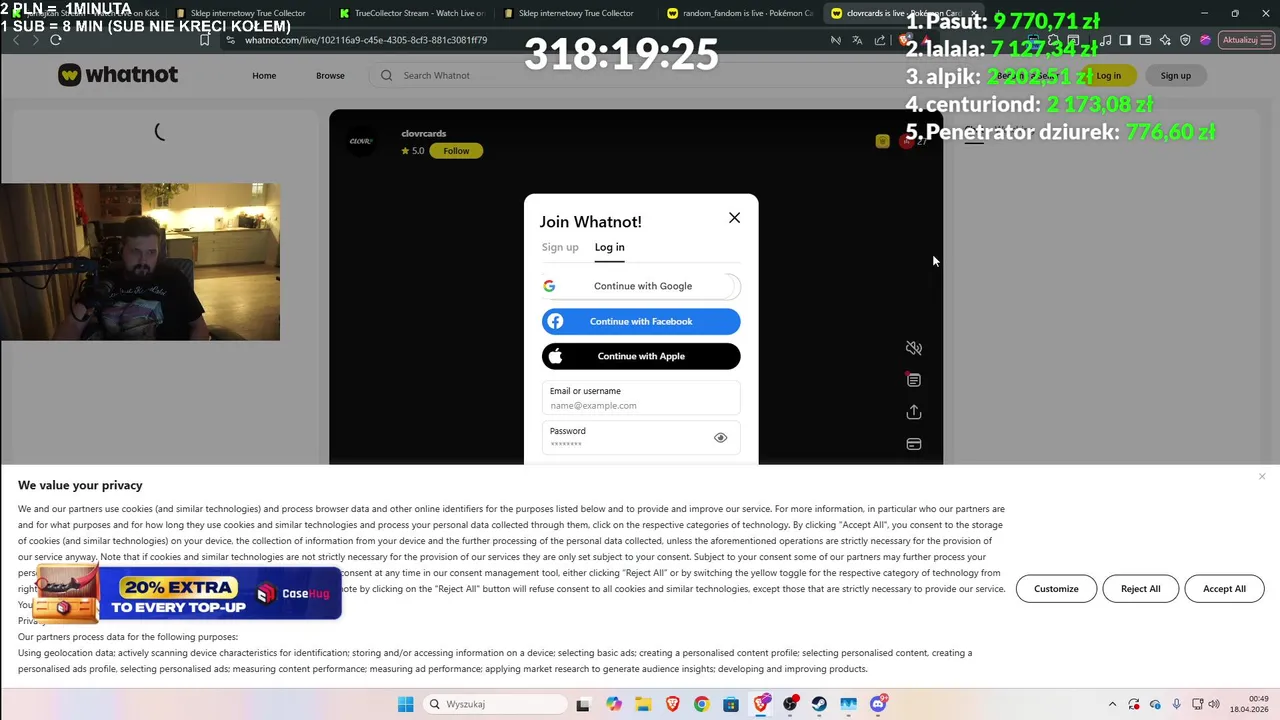The image size is (1280, 720).
Task: Continue with Google
Action: pyautogui.click(x=641, y=286)
